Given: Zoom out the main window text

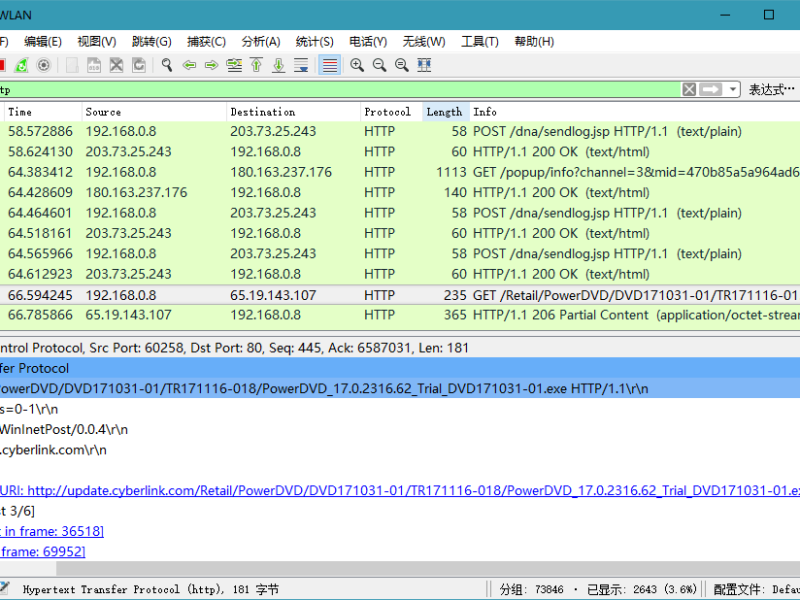Looking at the screenshot, I should [x=379, y=65].
